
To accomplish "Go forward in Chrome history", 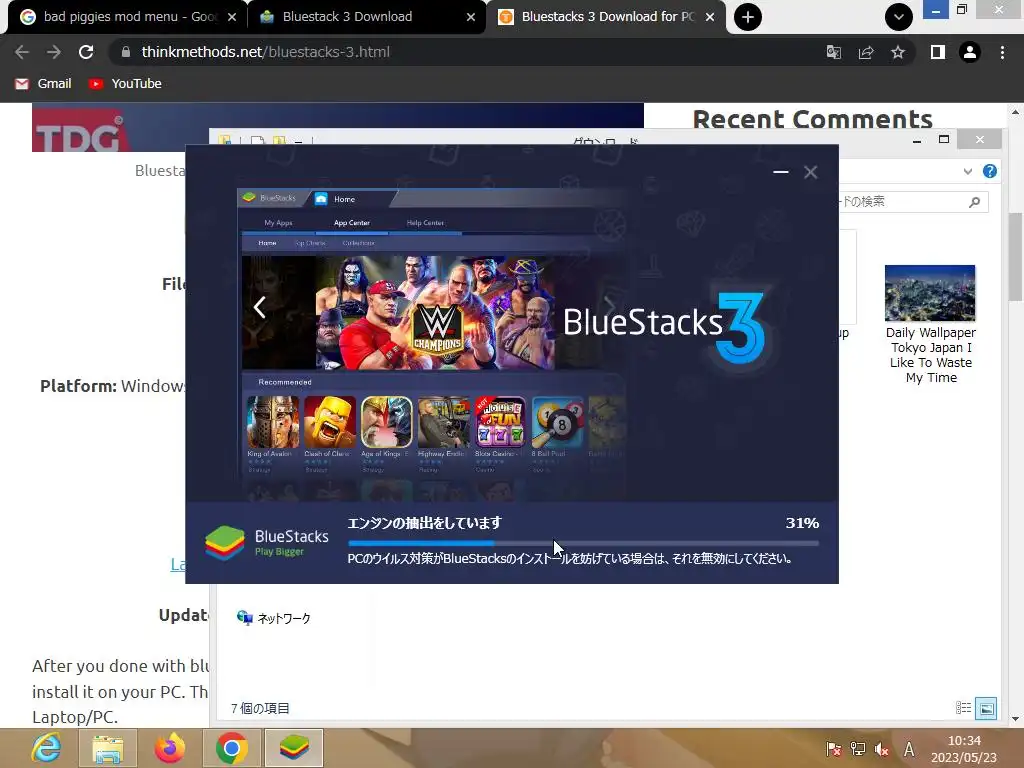I will coord(54,52).
